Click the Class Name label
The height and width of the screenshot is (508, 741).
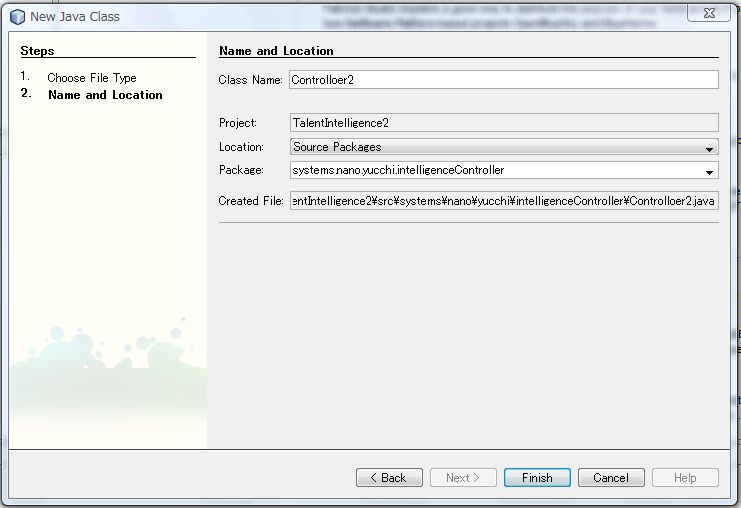pyautogui.click(x=252, y=81)
